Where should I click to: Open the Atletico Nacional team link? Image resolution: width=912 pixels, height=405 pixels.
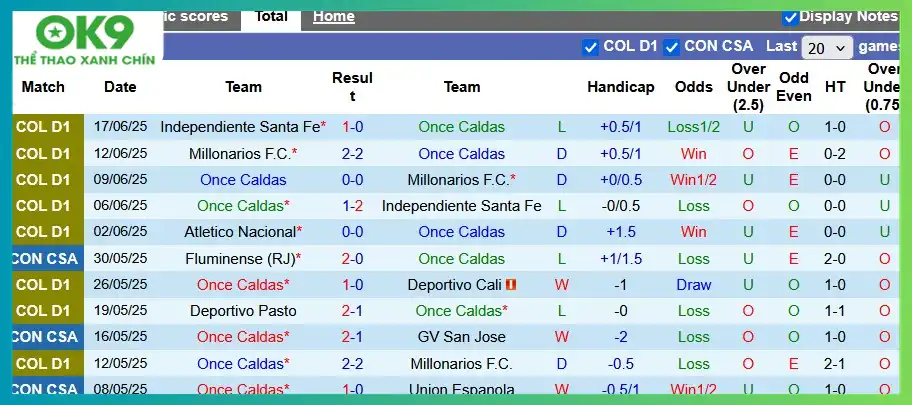[x=240, y=232]
